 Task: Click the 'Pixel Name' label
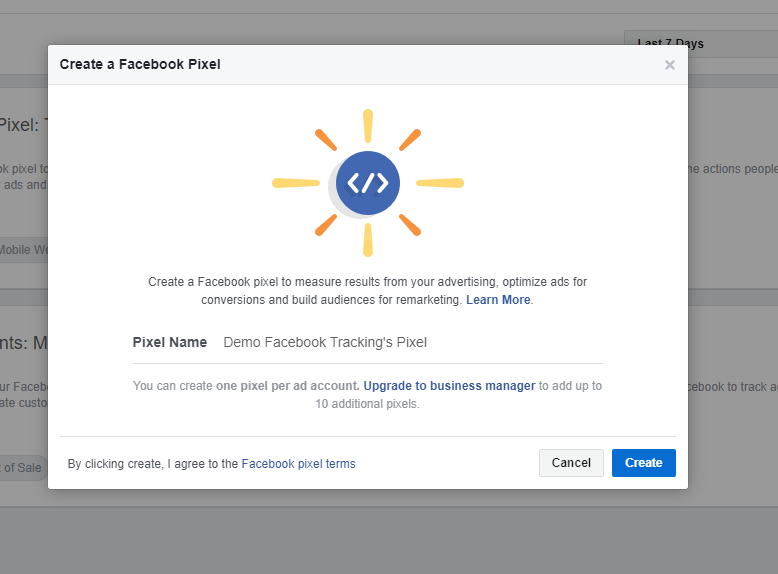(170, 342)
